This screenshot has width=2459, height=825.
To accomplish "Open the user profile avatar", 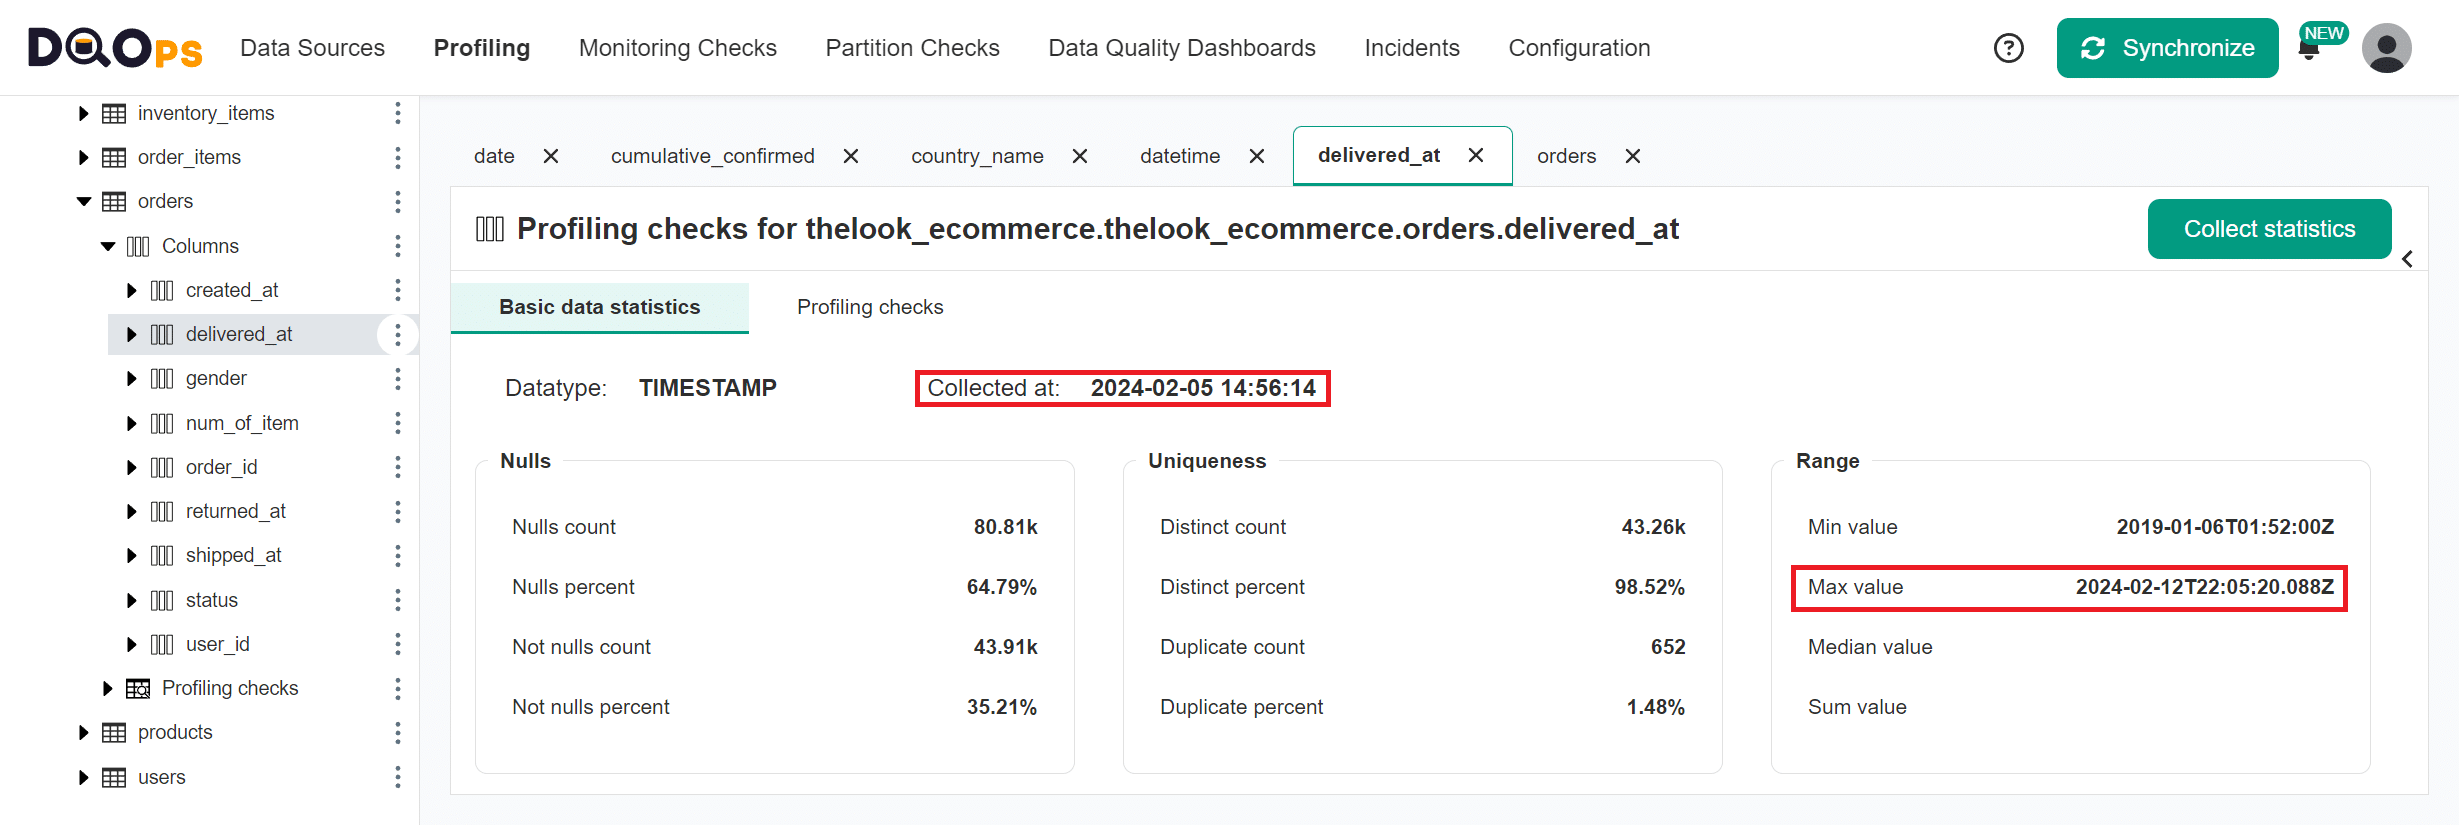I will (2386, 48).
